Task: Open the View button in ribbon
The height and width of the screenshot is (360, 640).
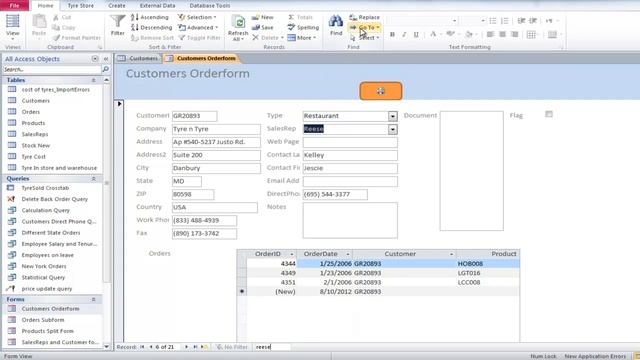Action: click(x=12, y=26)
